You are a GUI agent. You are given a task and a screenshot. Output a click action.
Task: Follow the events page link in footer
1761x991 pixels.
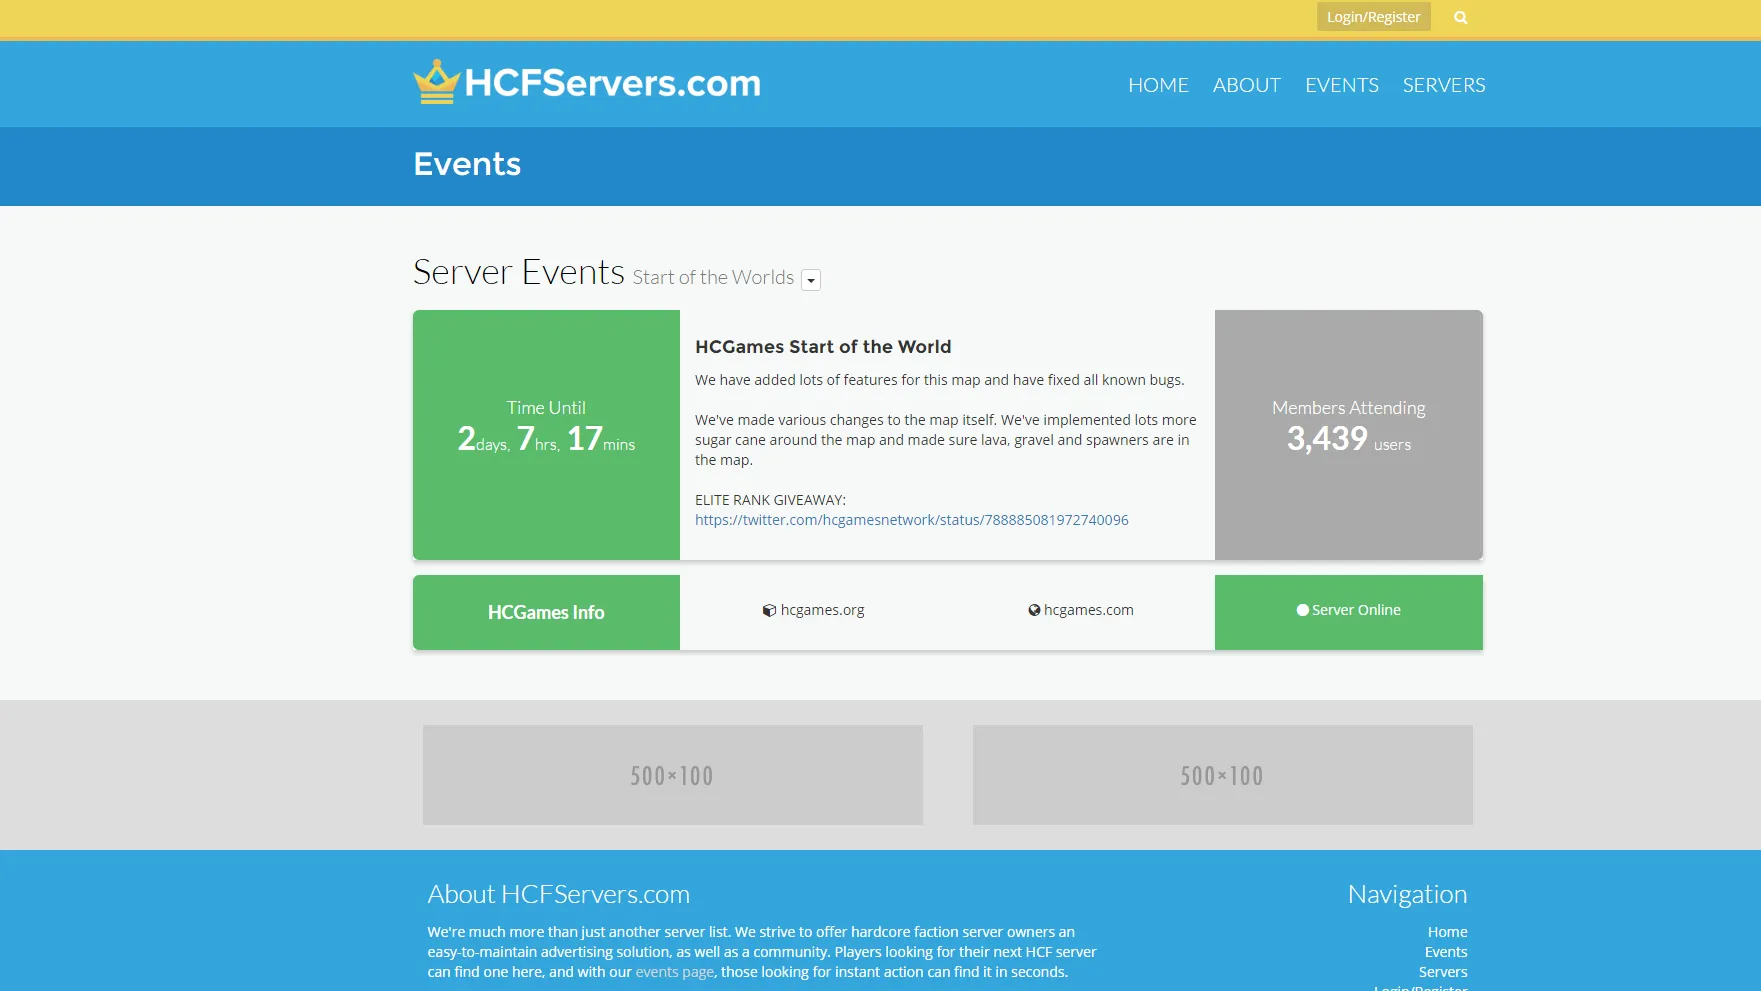(675, 972)
